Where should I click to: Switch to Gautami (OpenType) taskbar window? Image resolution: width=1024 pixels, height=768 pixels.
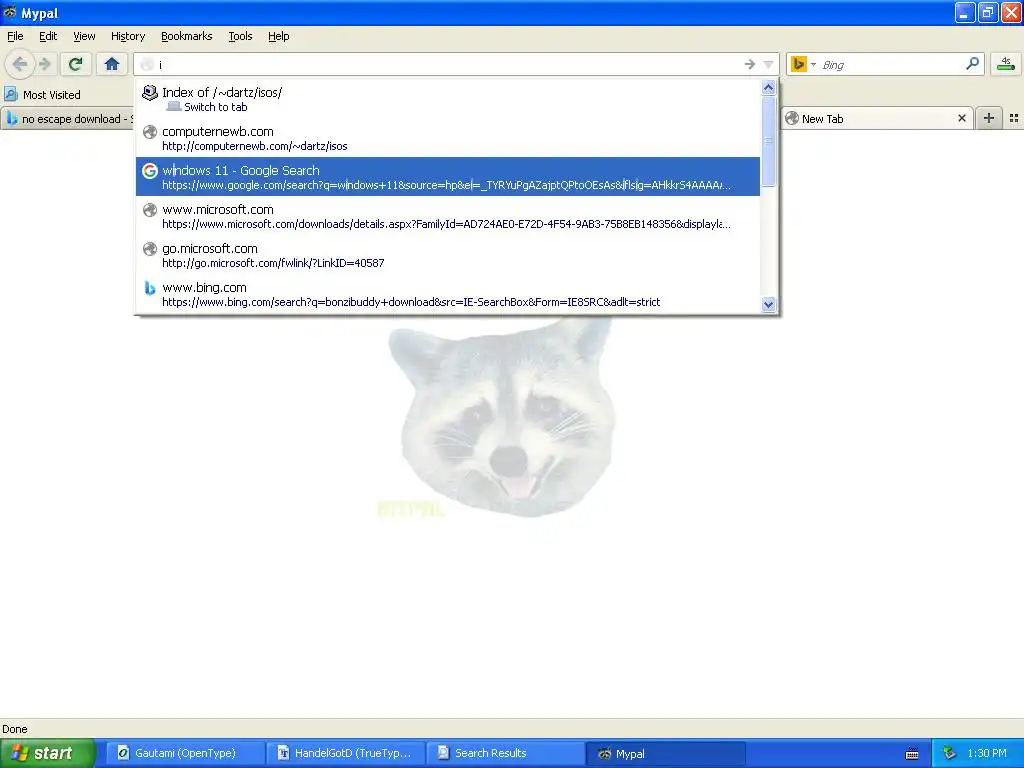[x=185, y=754]
